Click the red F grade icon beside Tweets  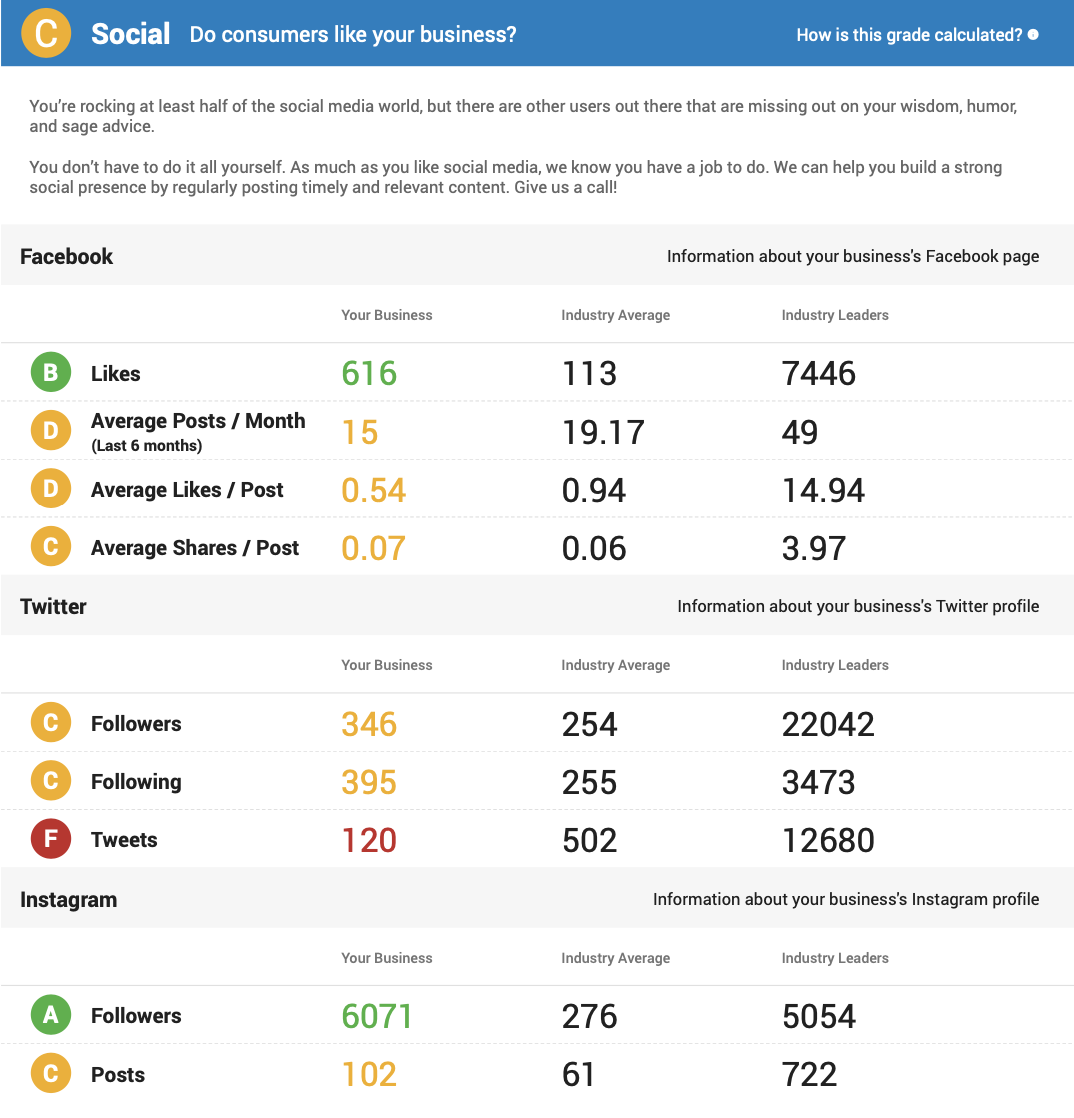point(51,838)
